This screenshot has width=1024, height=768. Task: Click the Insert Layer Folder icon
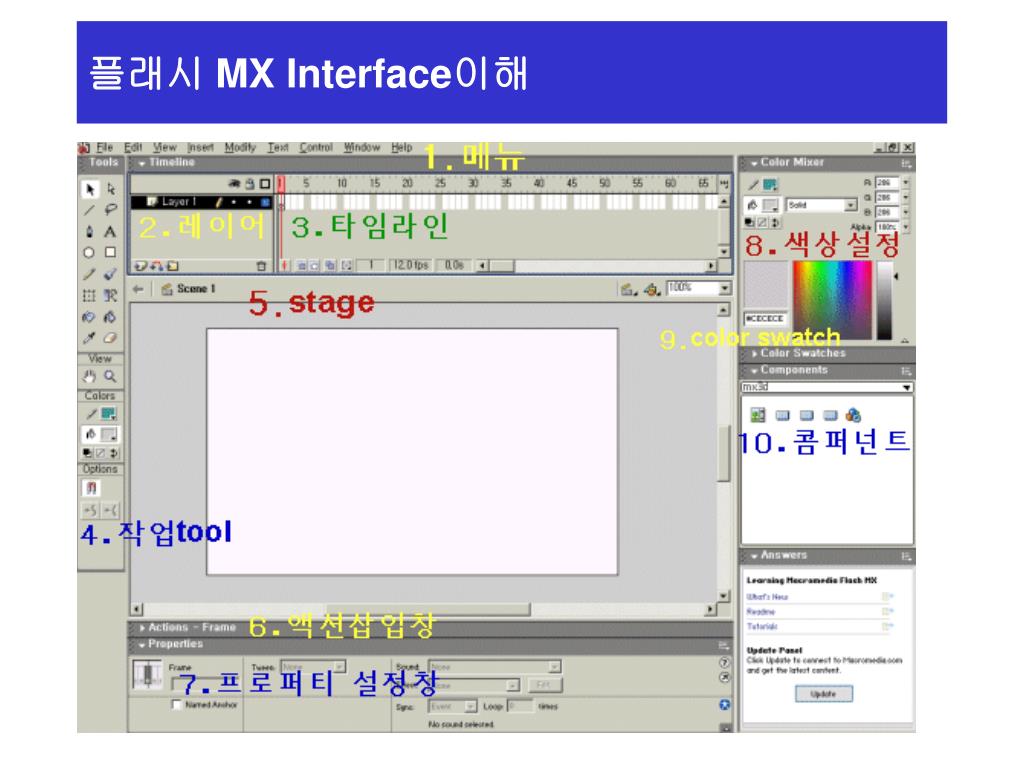point(173,266)
